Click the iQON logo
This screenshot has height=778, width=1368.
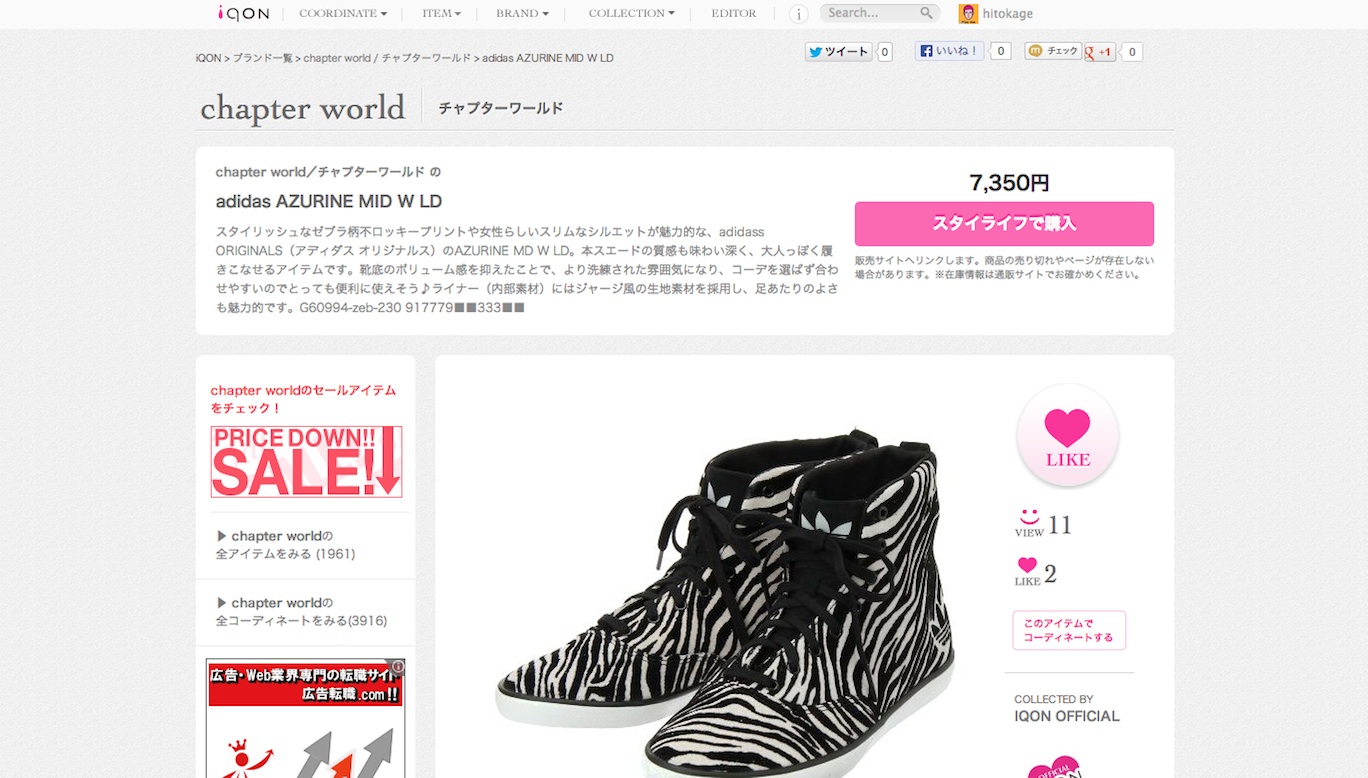click(x=243, y=13)
